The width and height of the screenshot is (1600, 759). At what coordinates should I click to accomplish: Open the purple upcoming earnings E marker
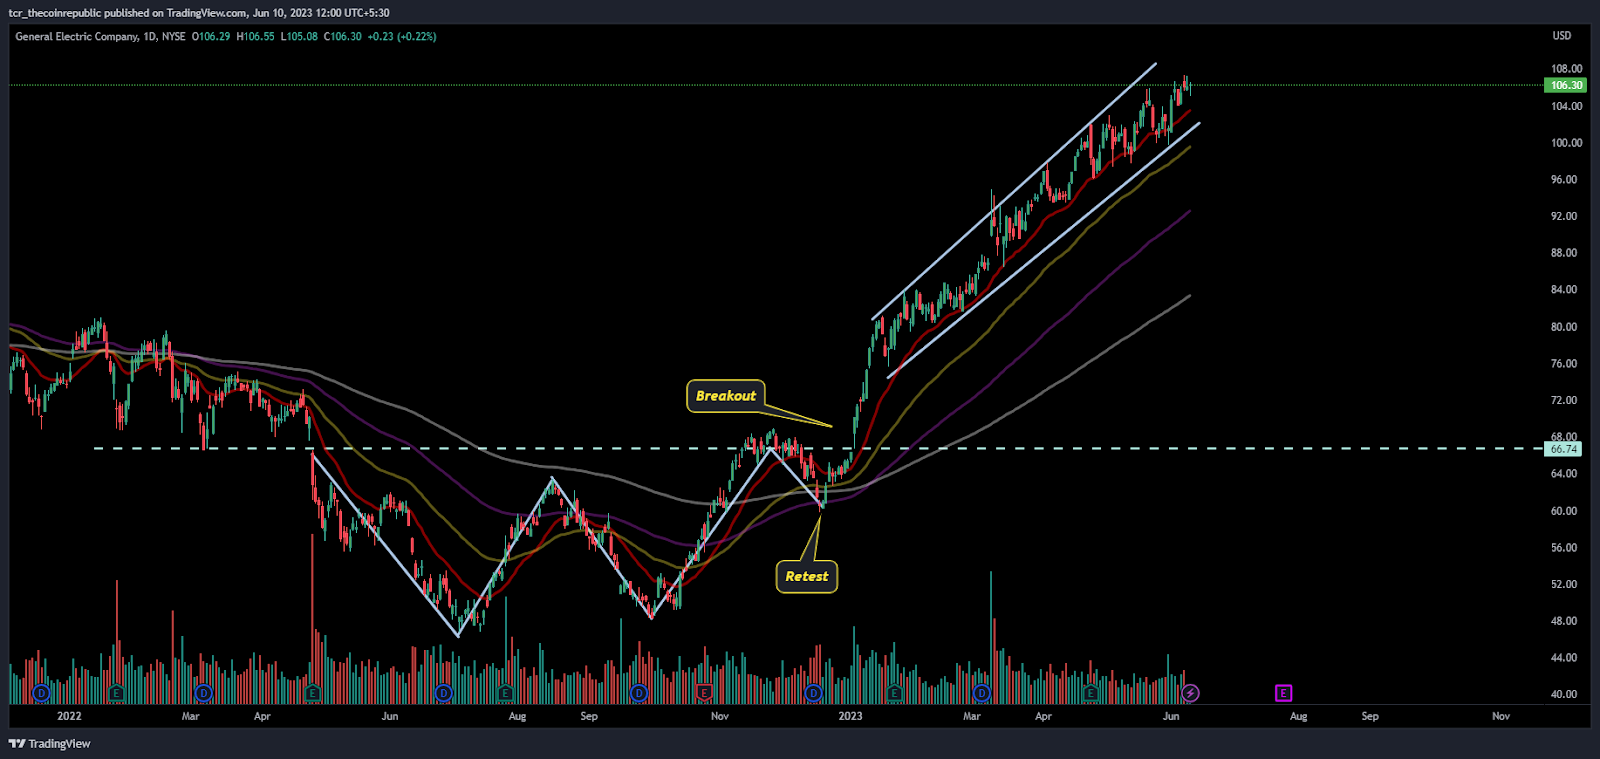tap(1283, 693)
